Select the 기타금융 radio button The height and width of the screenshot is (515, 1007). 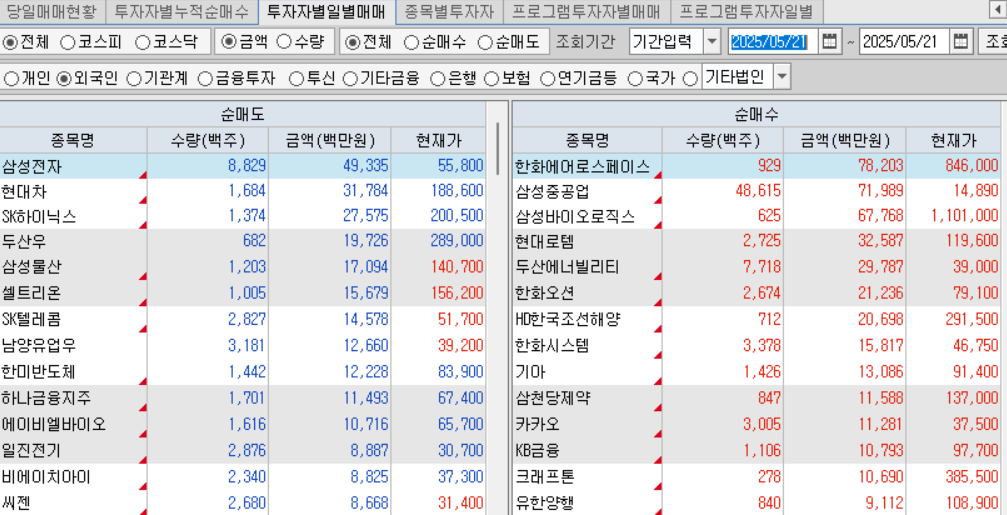pos(349,78)
